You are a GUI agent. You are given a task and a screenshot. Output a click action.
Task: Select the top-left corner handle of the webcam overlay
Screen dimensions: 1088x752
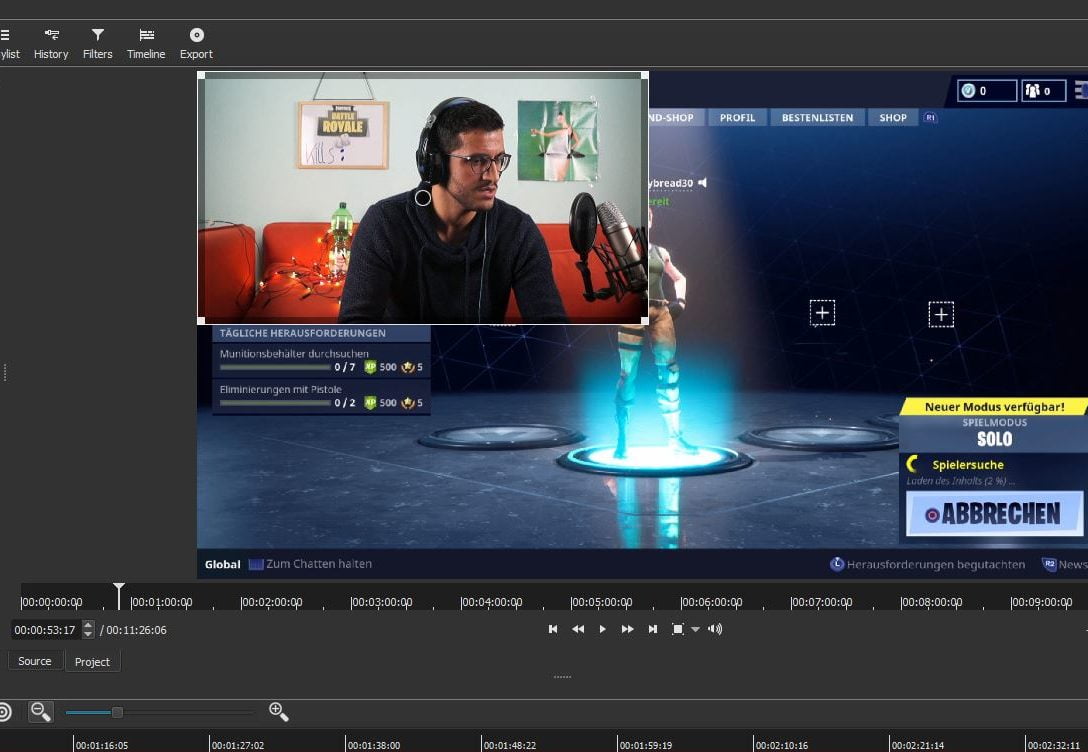point(201,76)
